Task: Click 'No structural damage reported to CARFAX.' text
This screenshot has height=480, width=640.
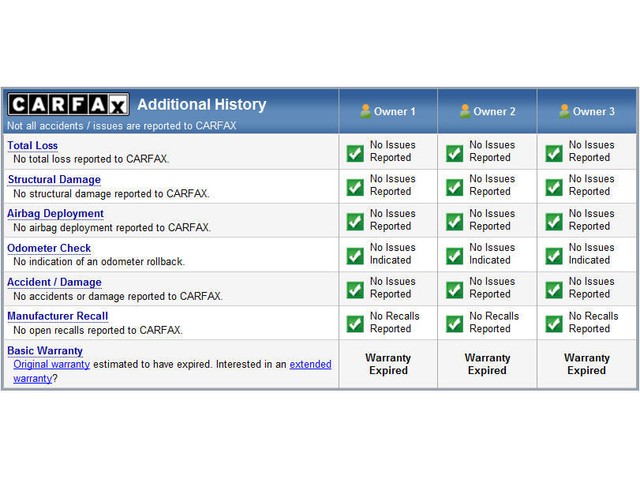Action: click(111, 193)
